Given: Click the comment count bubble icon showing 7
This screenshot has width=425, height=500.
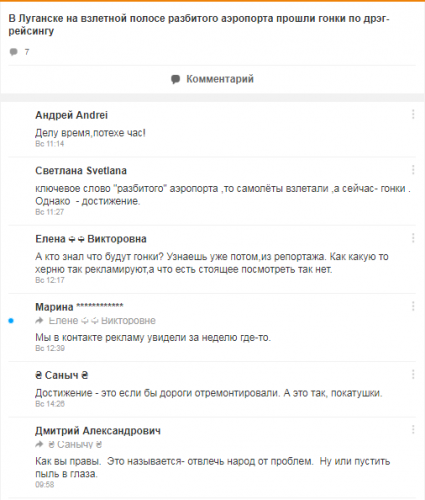Looking at the screenshot, I should (14, 52).
